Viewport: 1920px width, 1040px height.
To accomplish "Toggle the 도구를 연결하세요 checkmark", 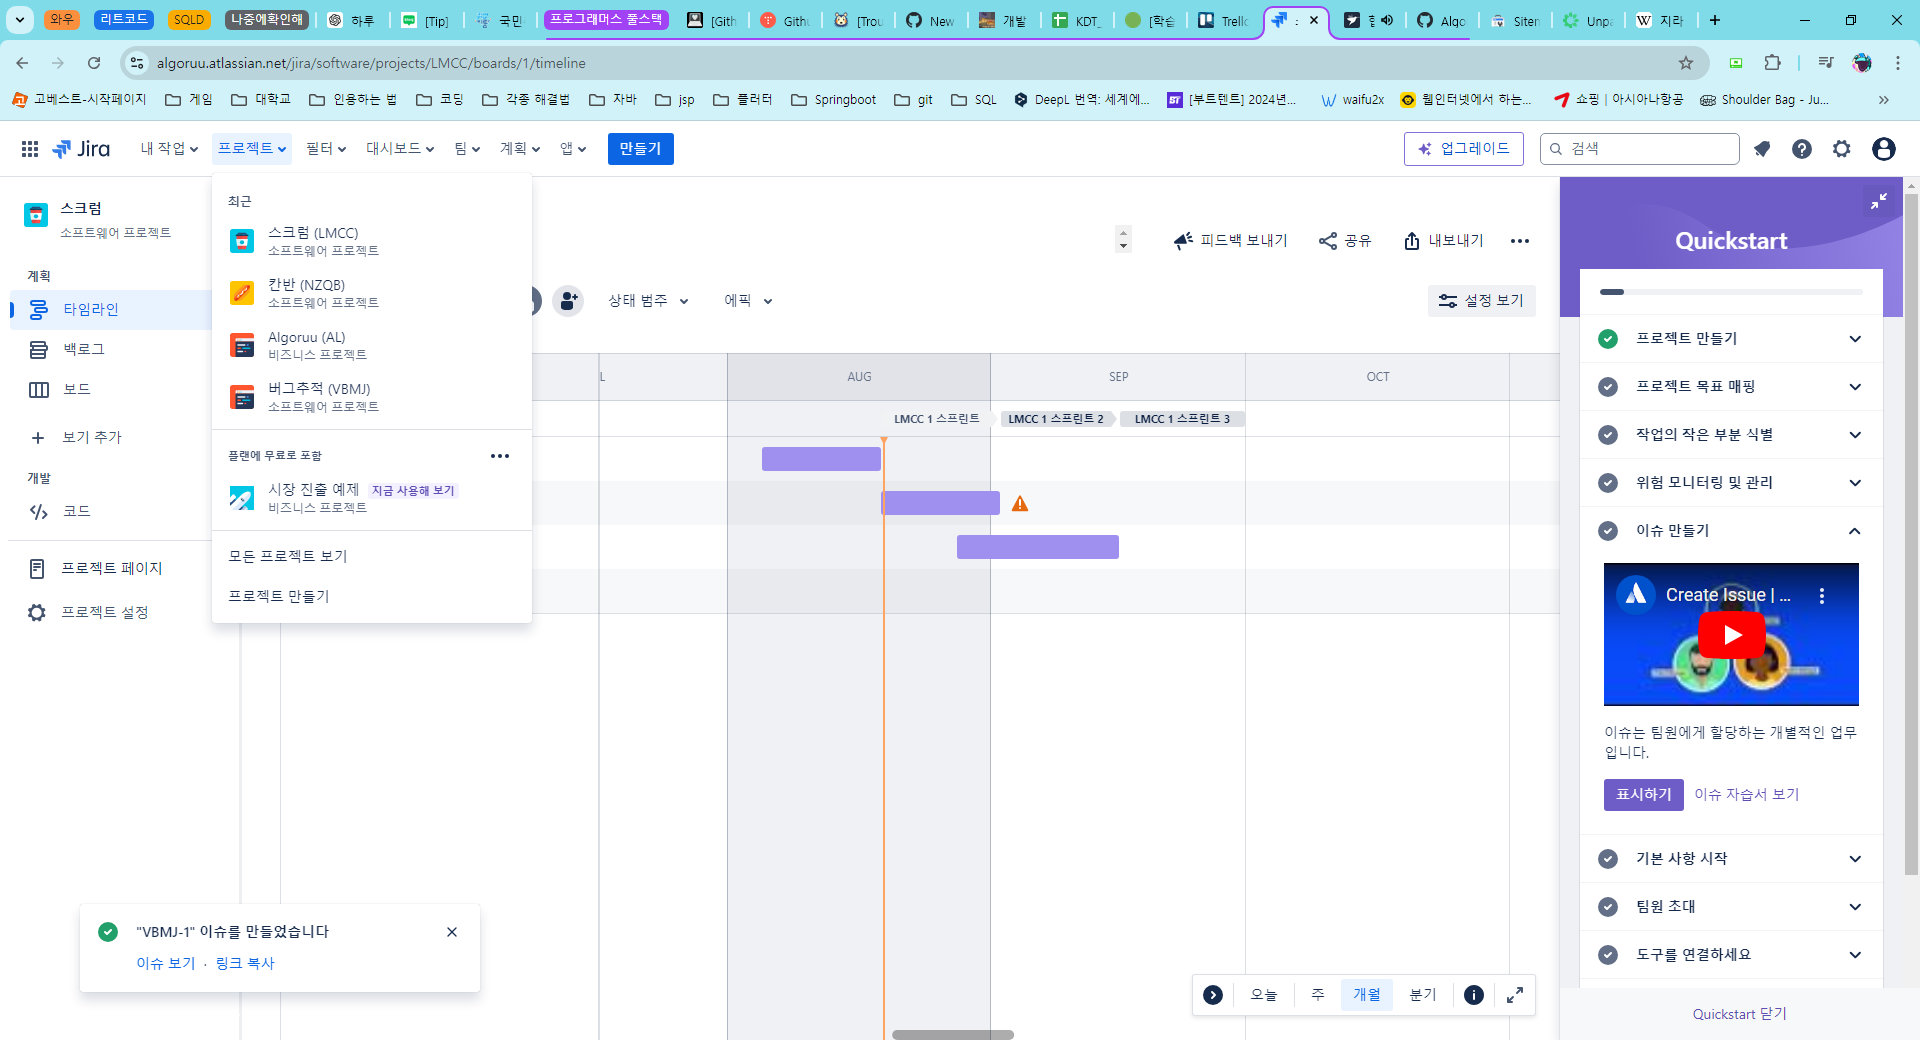I will (1608, 955).
